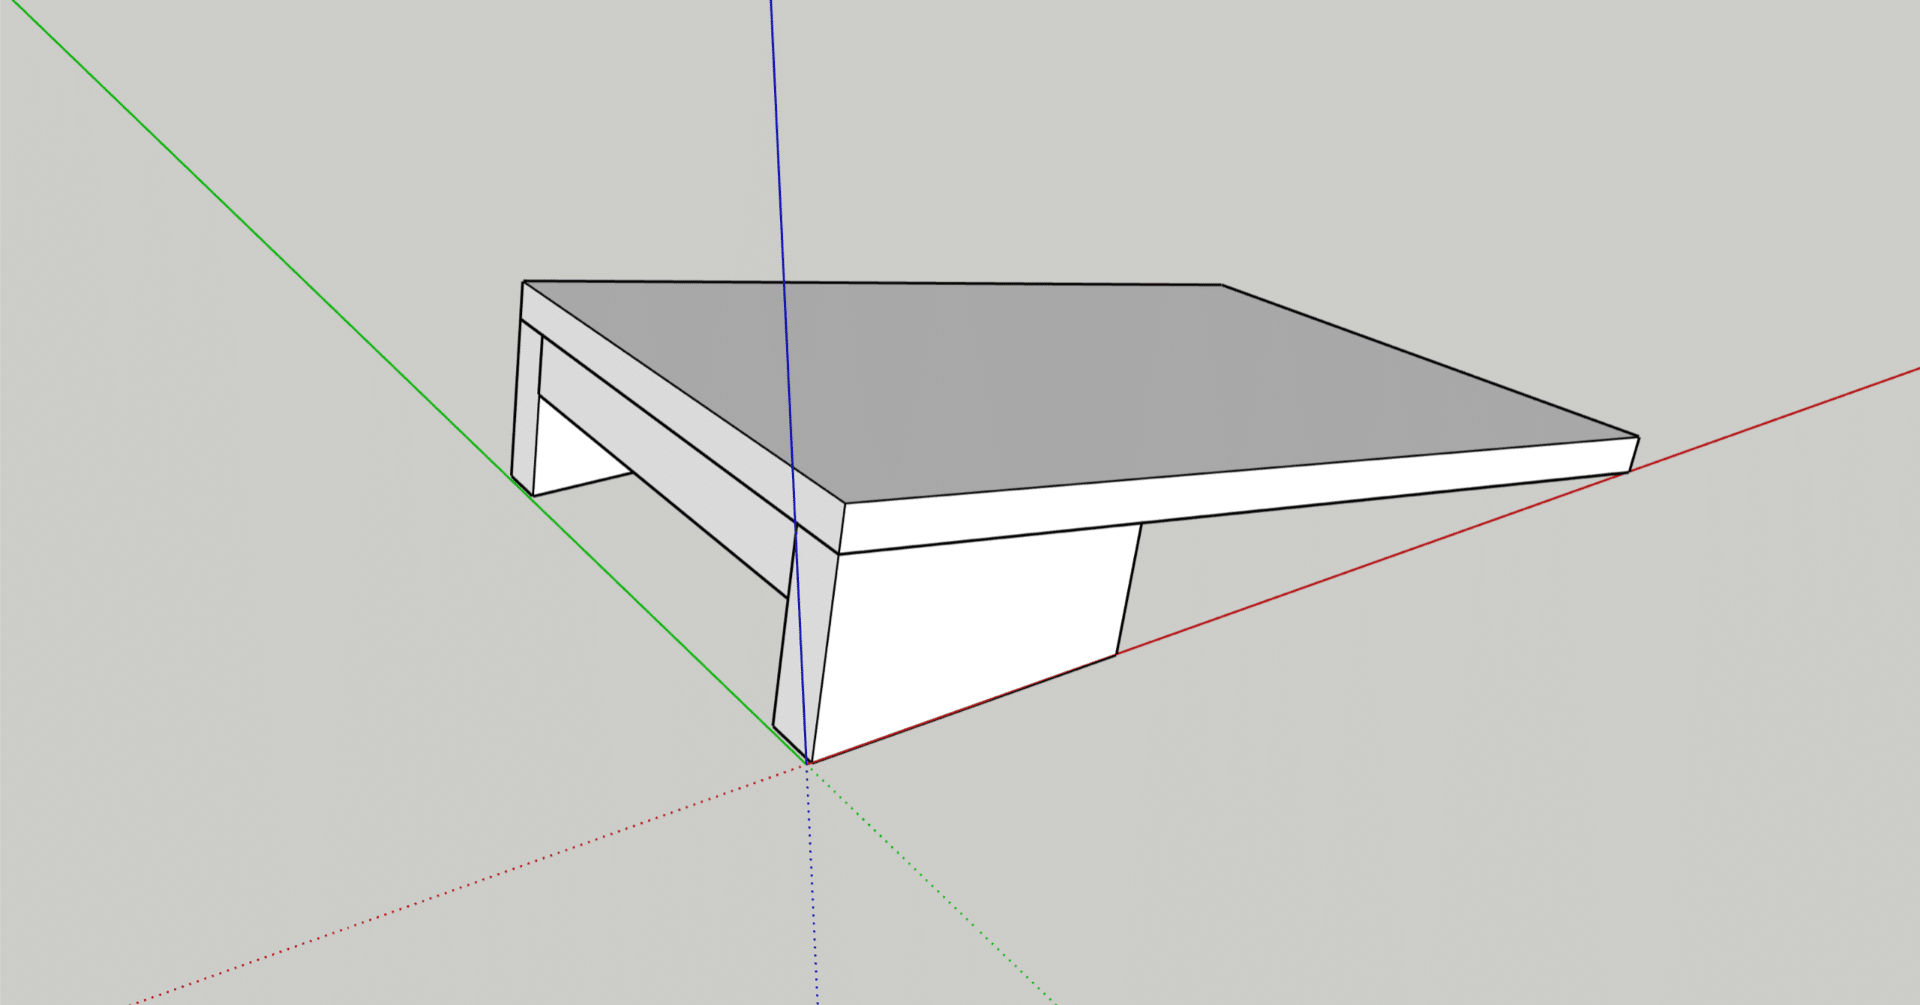Click the dotted blue axis below origin
Viewport: 1920px width, 1005px height.
pos(813,900)
